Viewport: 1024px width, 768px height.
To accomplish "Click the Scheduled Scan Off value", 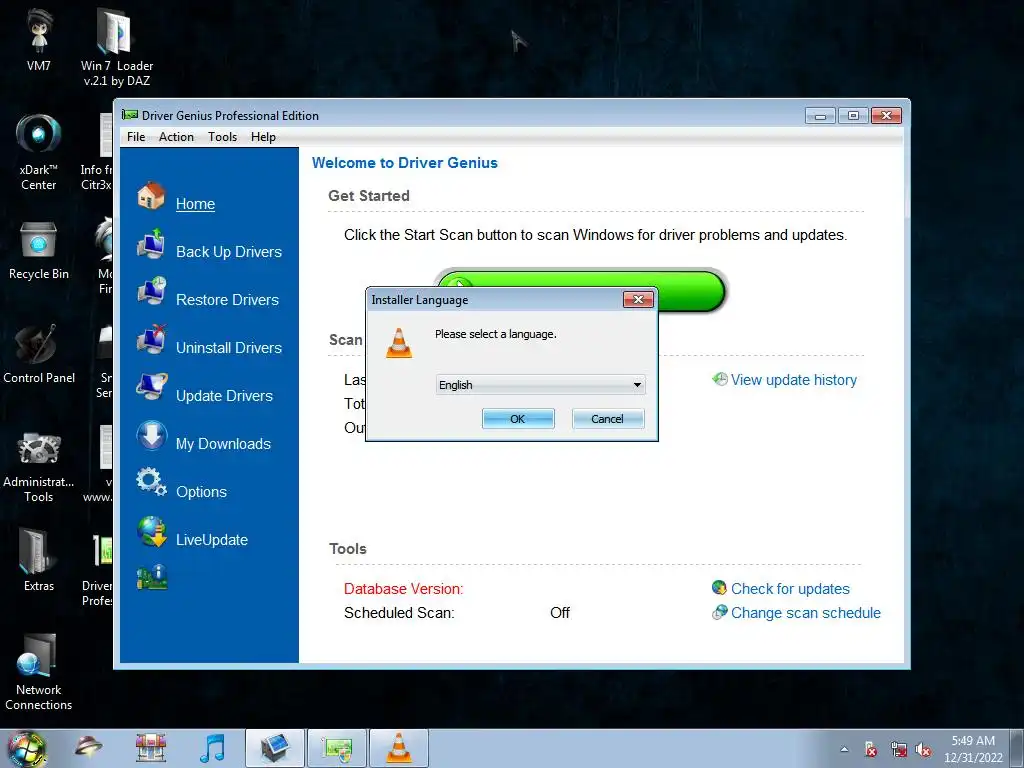I will click(560, 613).
